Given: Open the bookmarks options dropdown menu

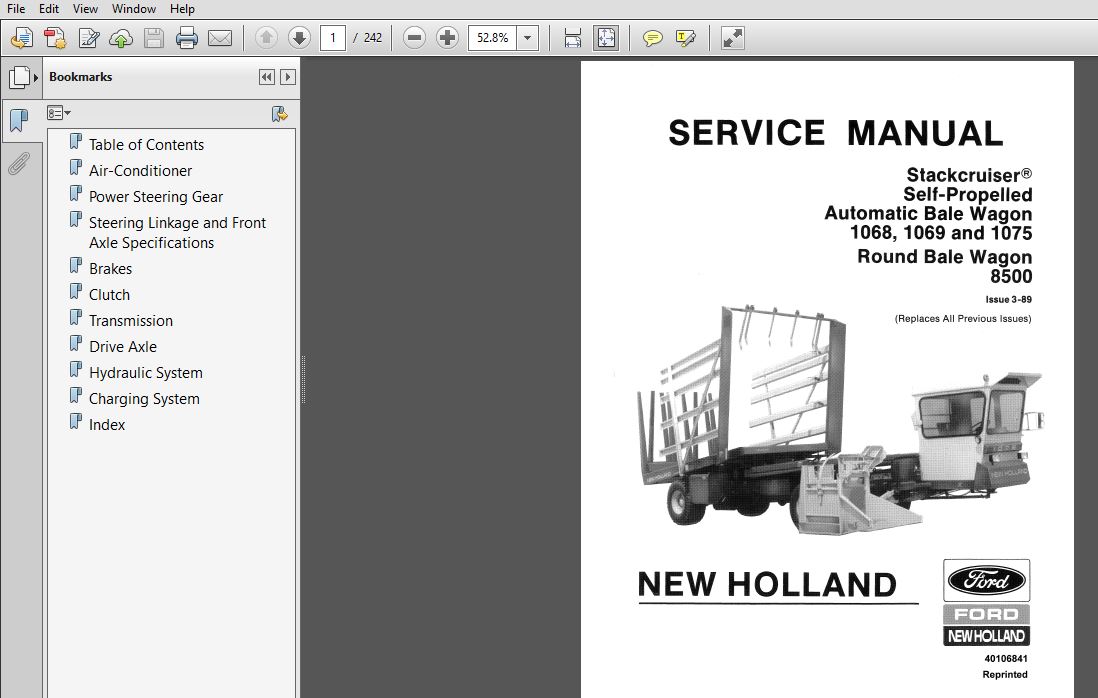Looking at the screenshot, I should click(59, 113).
